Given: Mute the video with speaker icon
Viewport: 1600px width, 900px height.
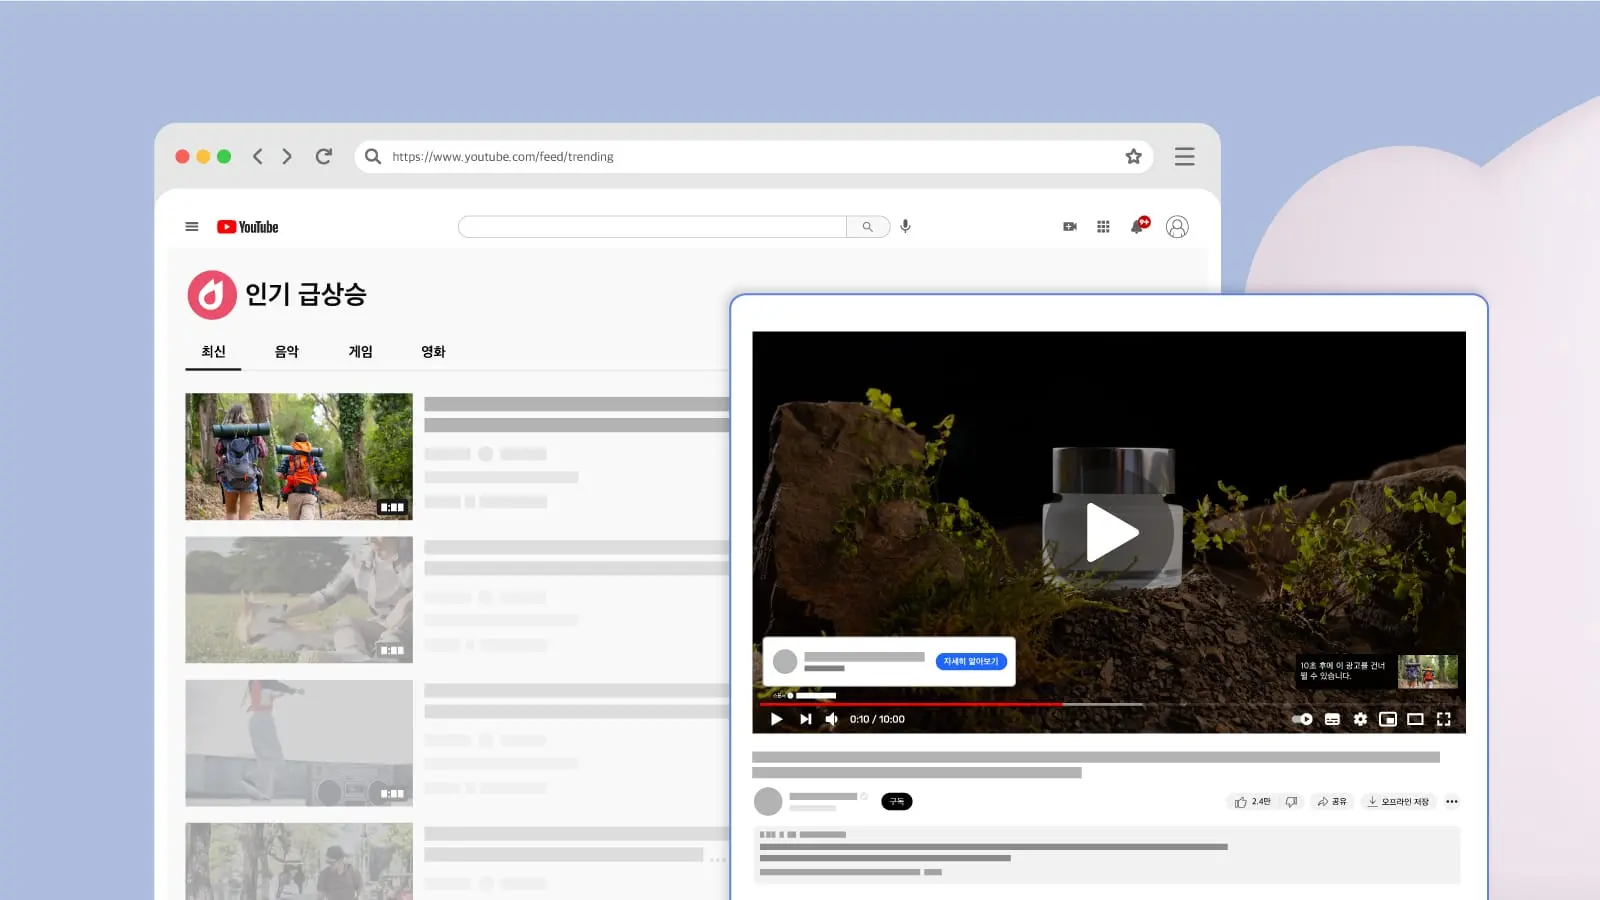Looking at the screenshot, I should tap(831, 719).
